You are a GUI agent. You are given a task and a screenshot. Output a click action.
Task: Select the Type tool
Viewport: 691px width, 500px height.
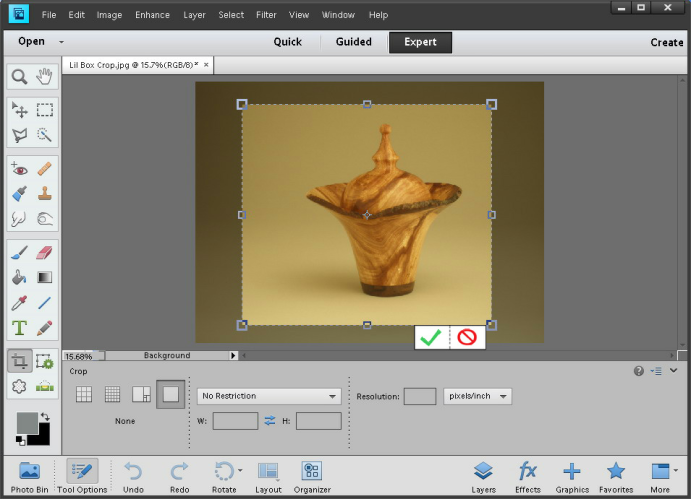point(19,328)
